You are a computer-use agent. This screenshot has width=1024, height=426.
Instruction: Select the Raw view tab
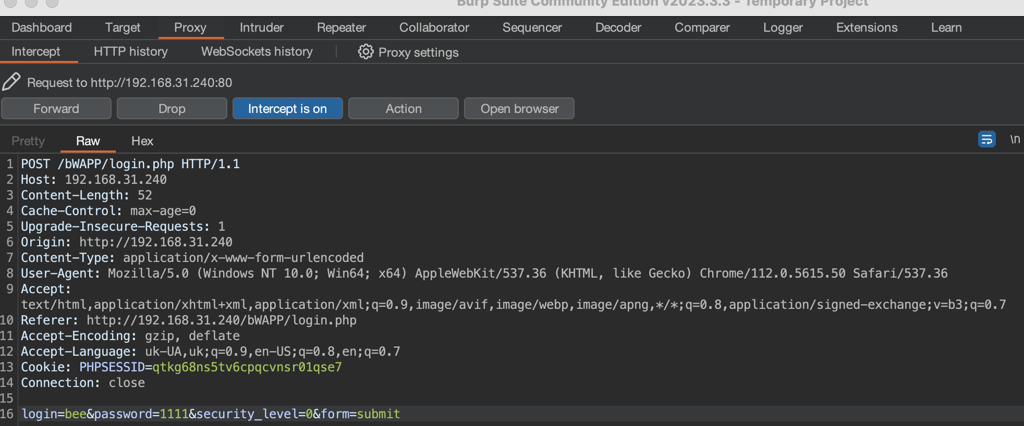pos(88,140)
